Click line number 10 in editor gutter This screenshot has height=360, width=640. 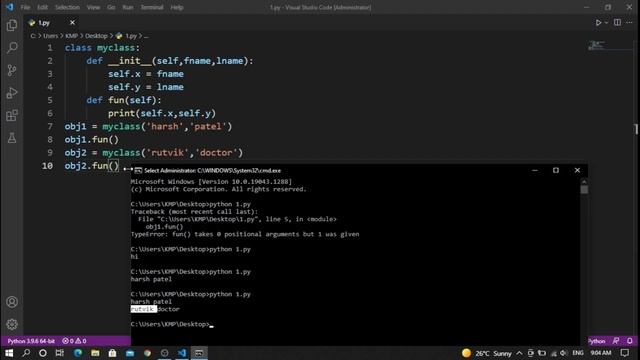47,166
